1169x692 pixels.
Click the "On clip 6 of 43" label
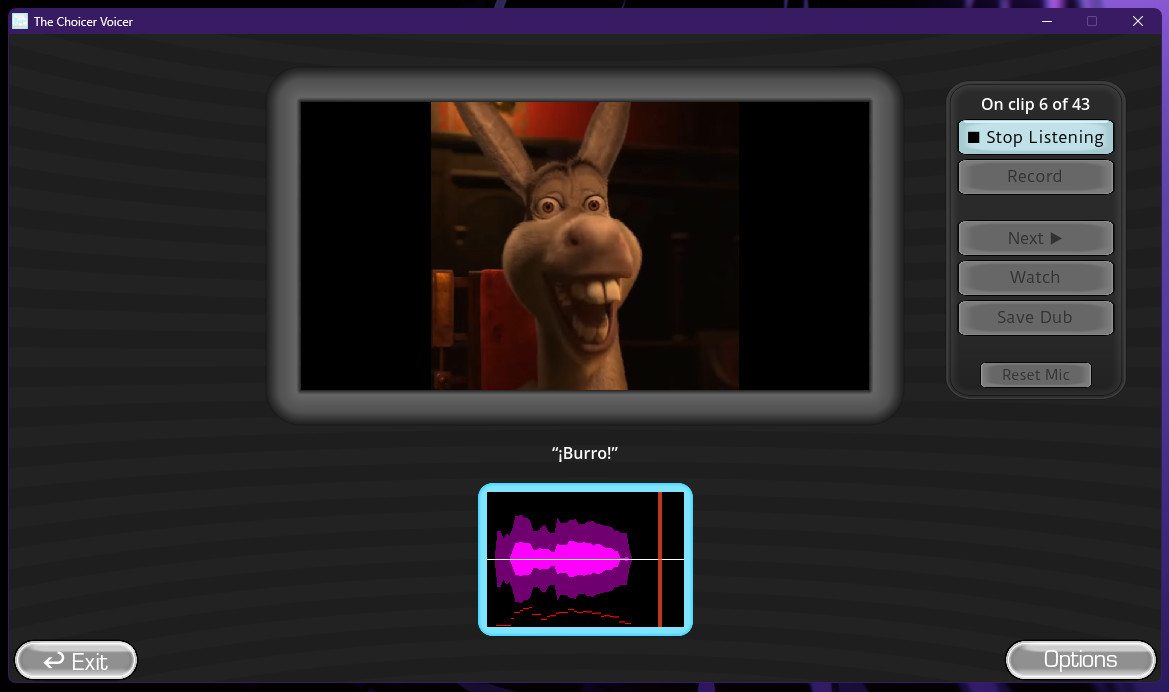coord(1036,104)
